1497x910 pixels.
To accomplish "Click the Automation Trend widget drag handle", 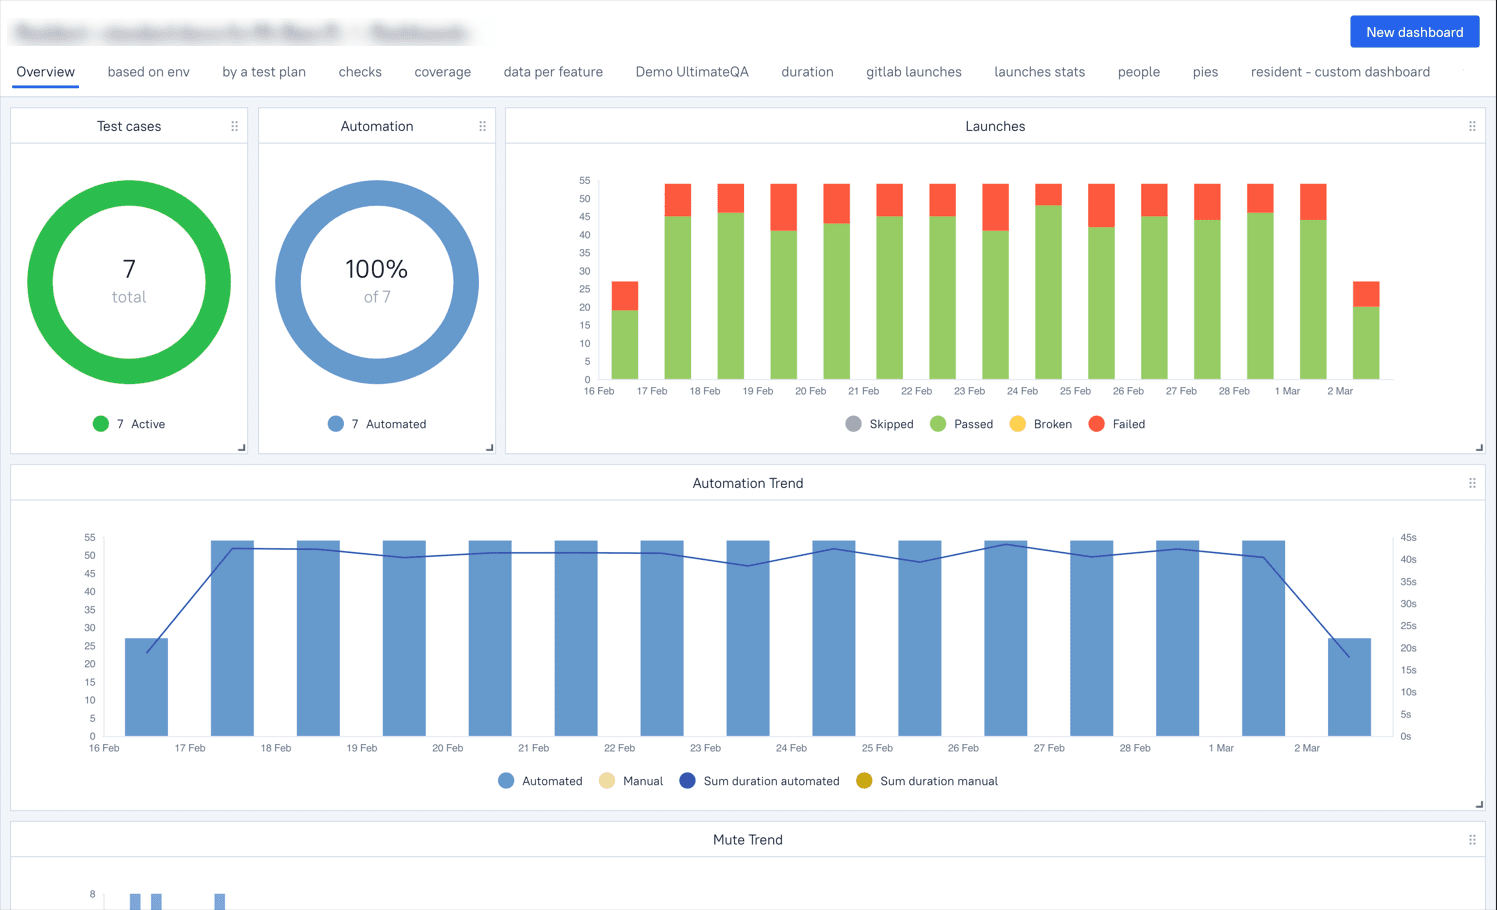I will point(1472,483).
